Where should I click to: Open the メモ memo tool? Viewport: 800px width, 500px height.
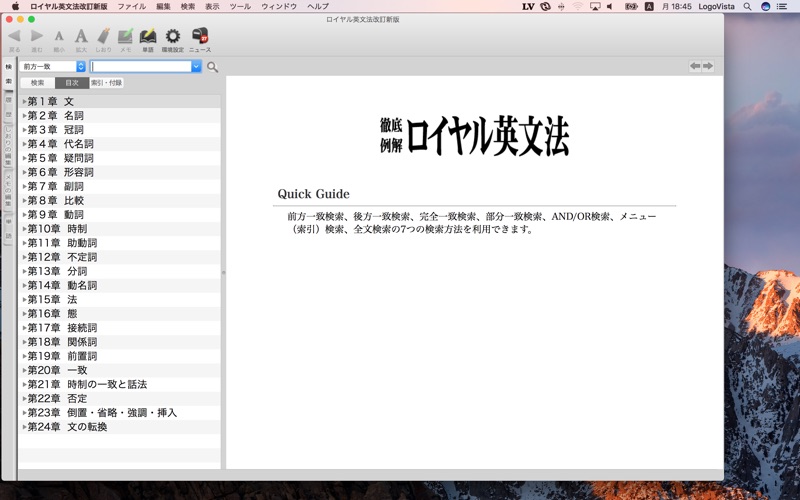click(126, 36)
